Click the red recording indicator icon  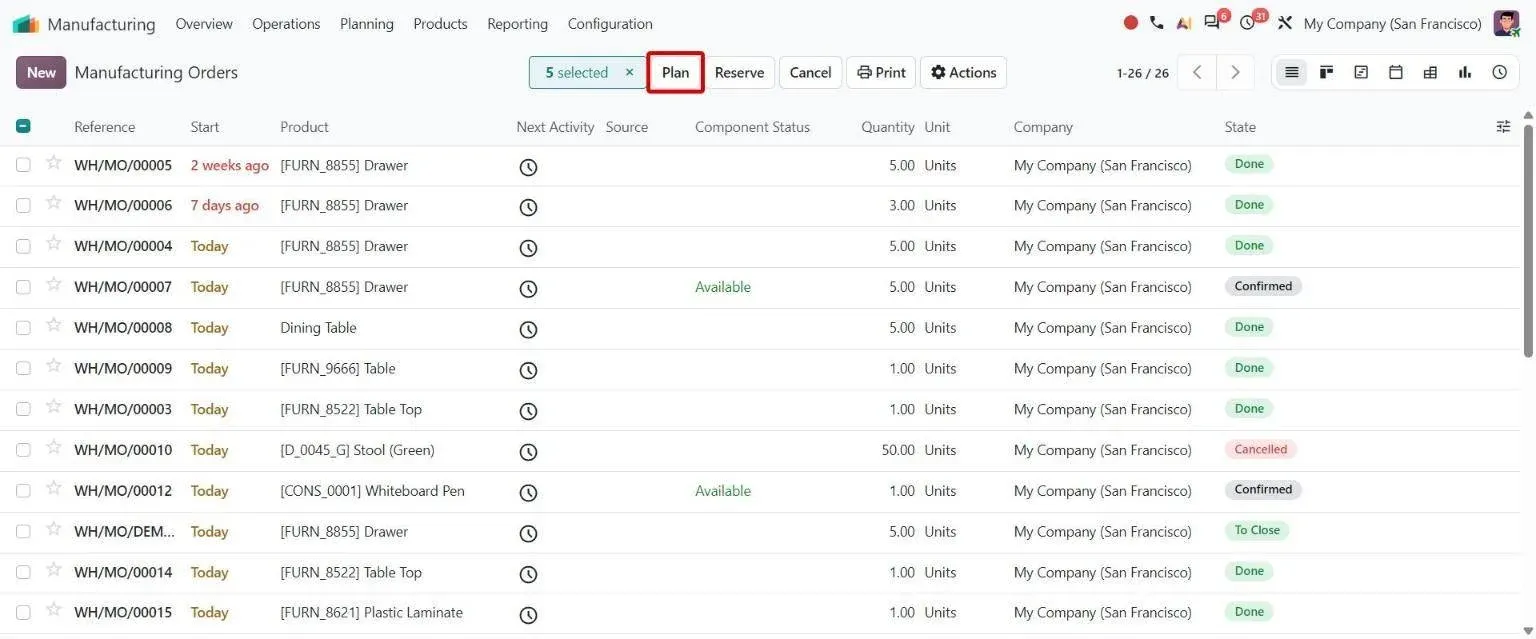1131,23
